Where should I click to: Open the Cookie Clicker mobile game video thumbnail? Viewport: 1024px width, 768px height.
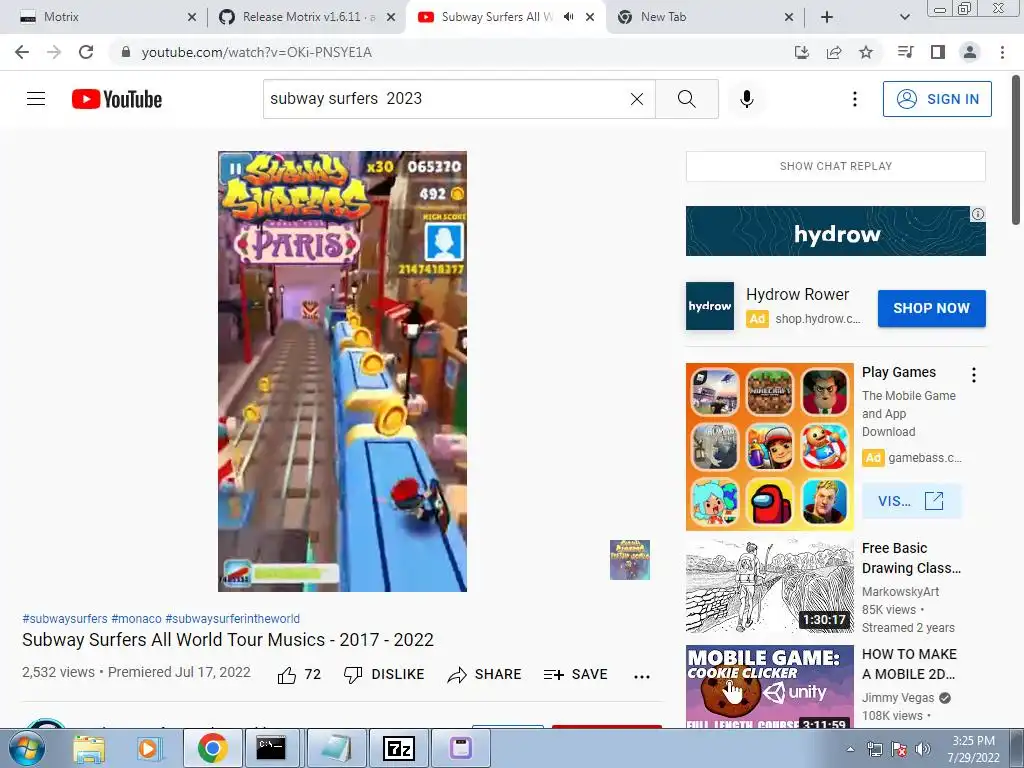[x=769, y=686]
